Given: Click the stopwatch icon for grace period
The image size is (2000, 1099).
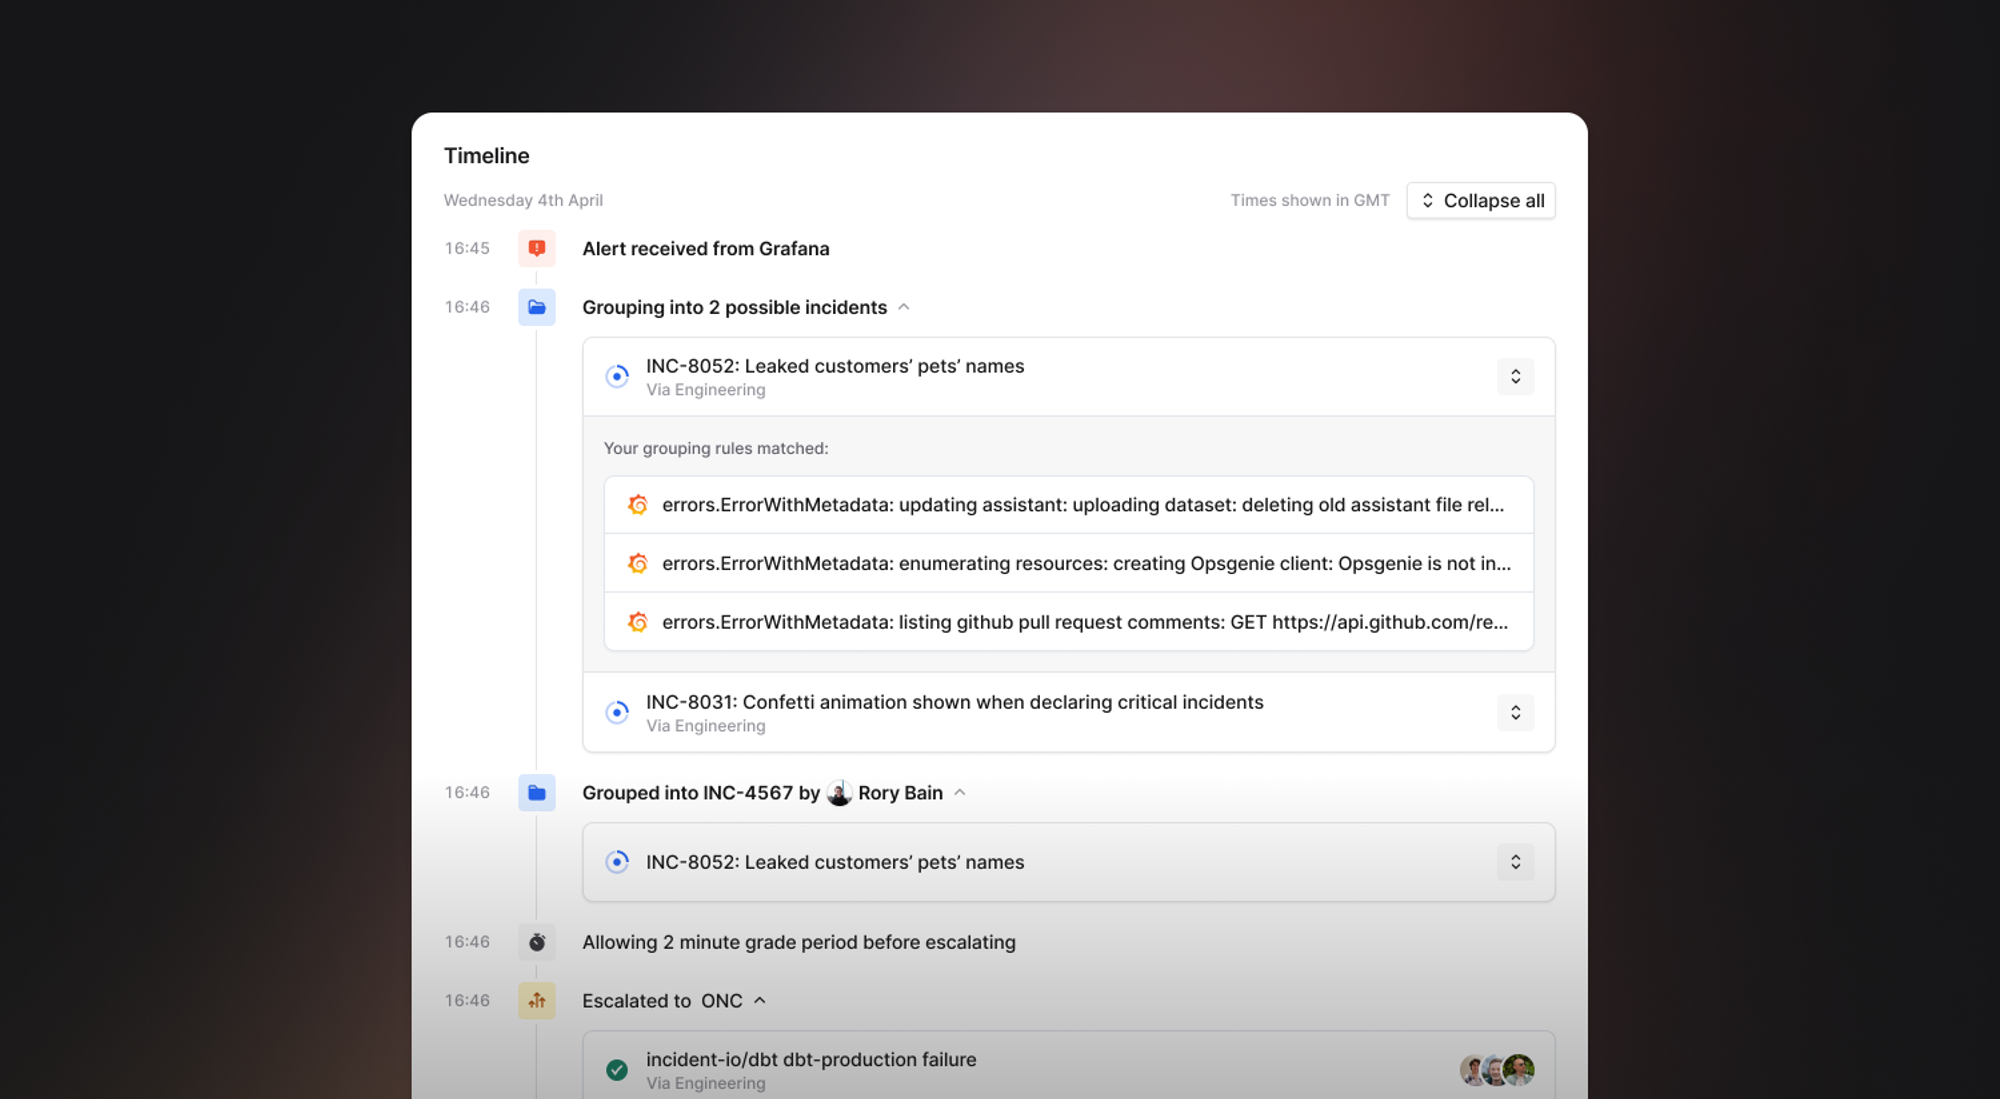Looking at the screenshot, I should click(536, 942).
